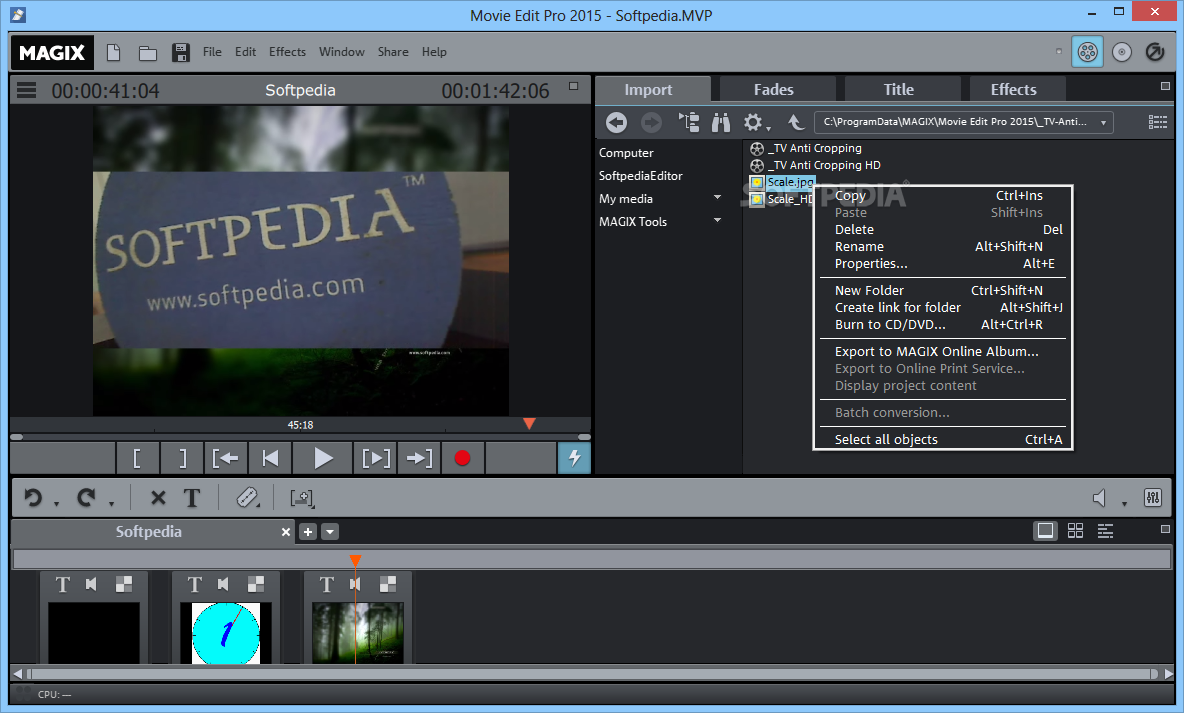The height and width of the screenshot is (713, 1184).
Task: Jump to range start
Action: point(226,458)
